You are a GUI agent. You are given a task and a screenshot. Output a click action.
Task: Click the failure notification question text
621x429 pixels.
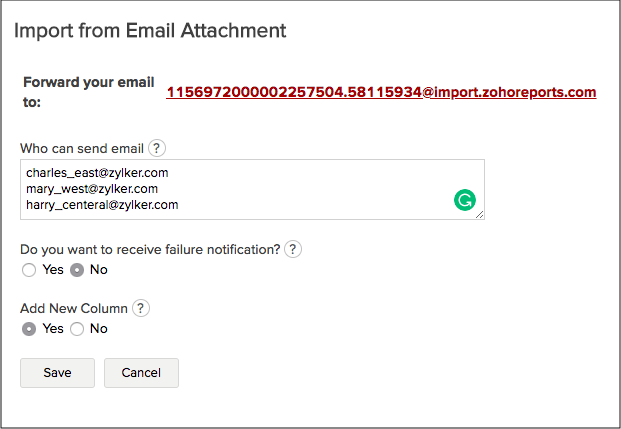(x=150, y=249)
